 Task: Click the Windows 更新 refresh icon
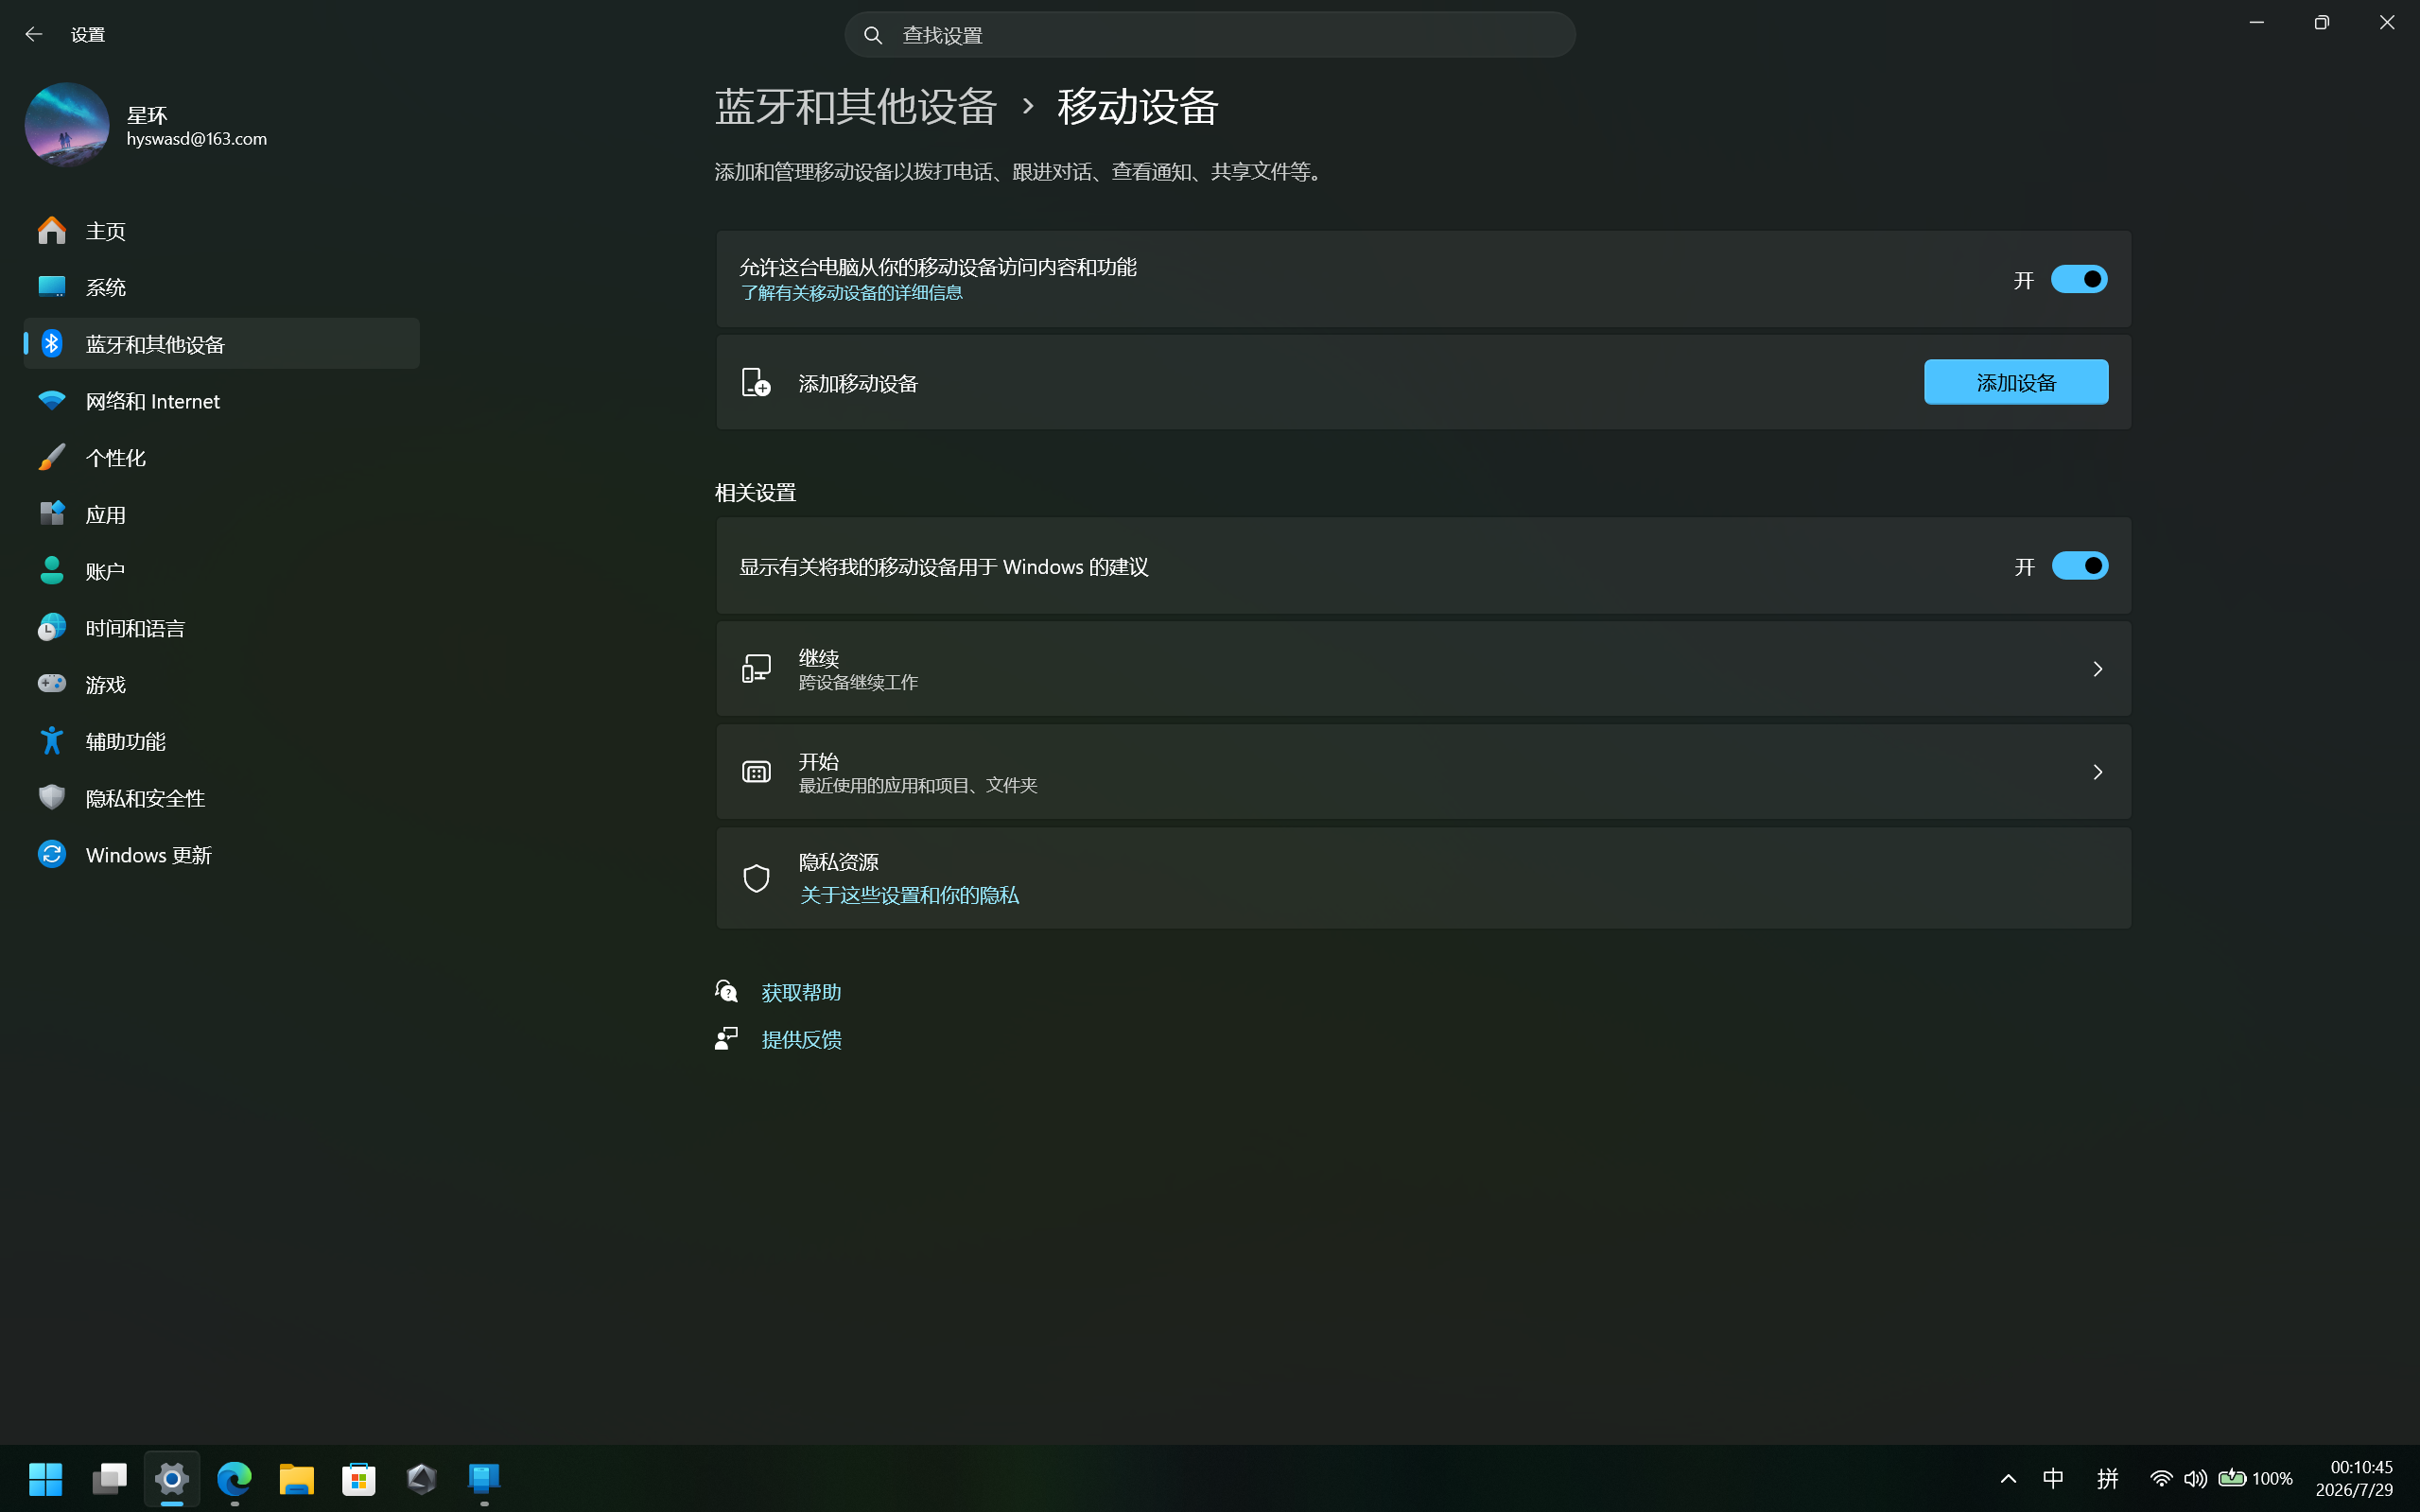(x=52, y=854)
